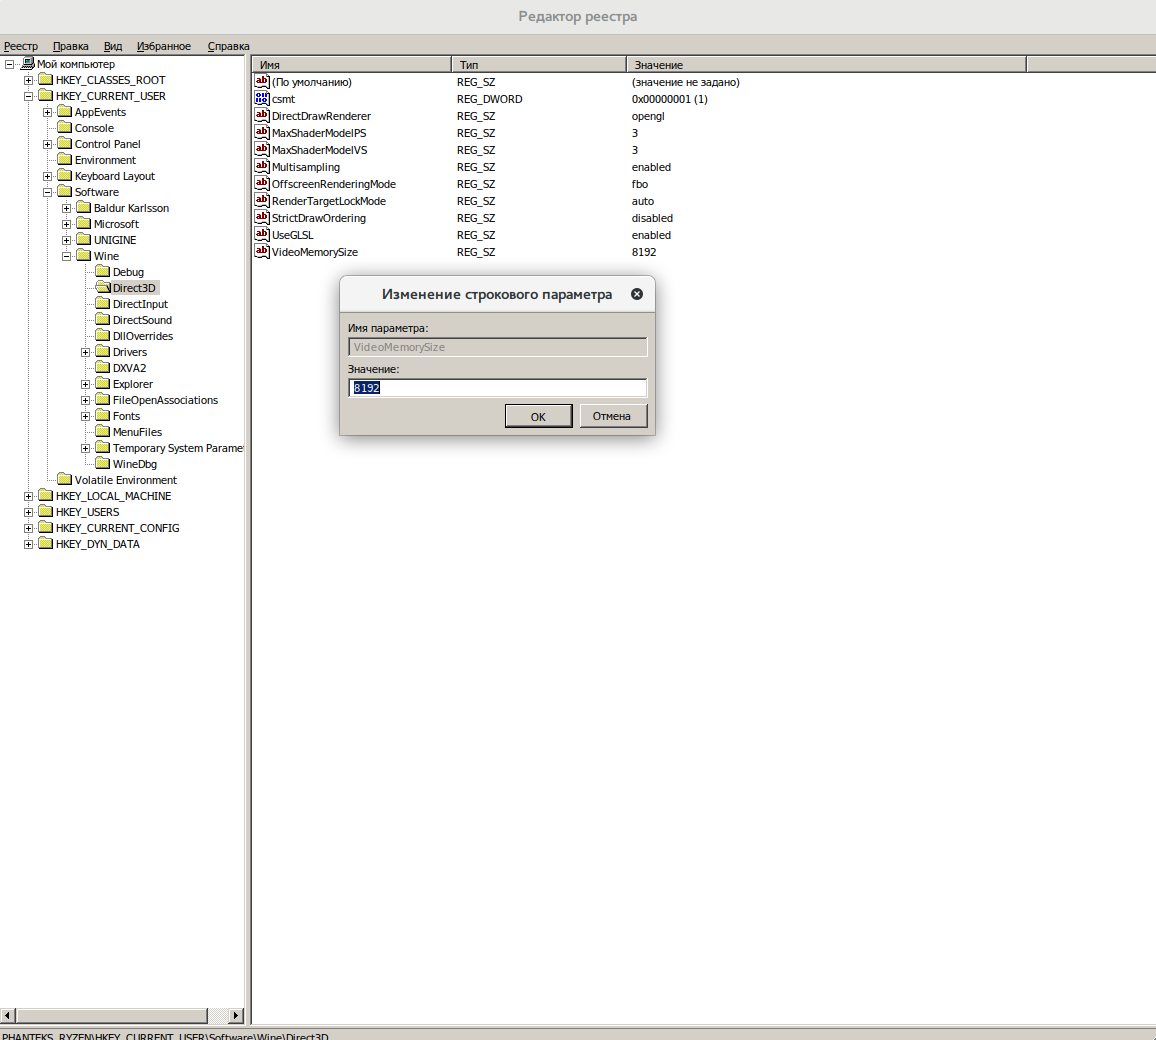Expand the Keyboard Layout key

pyautogui.click(x=48, y=176)
